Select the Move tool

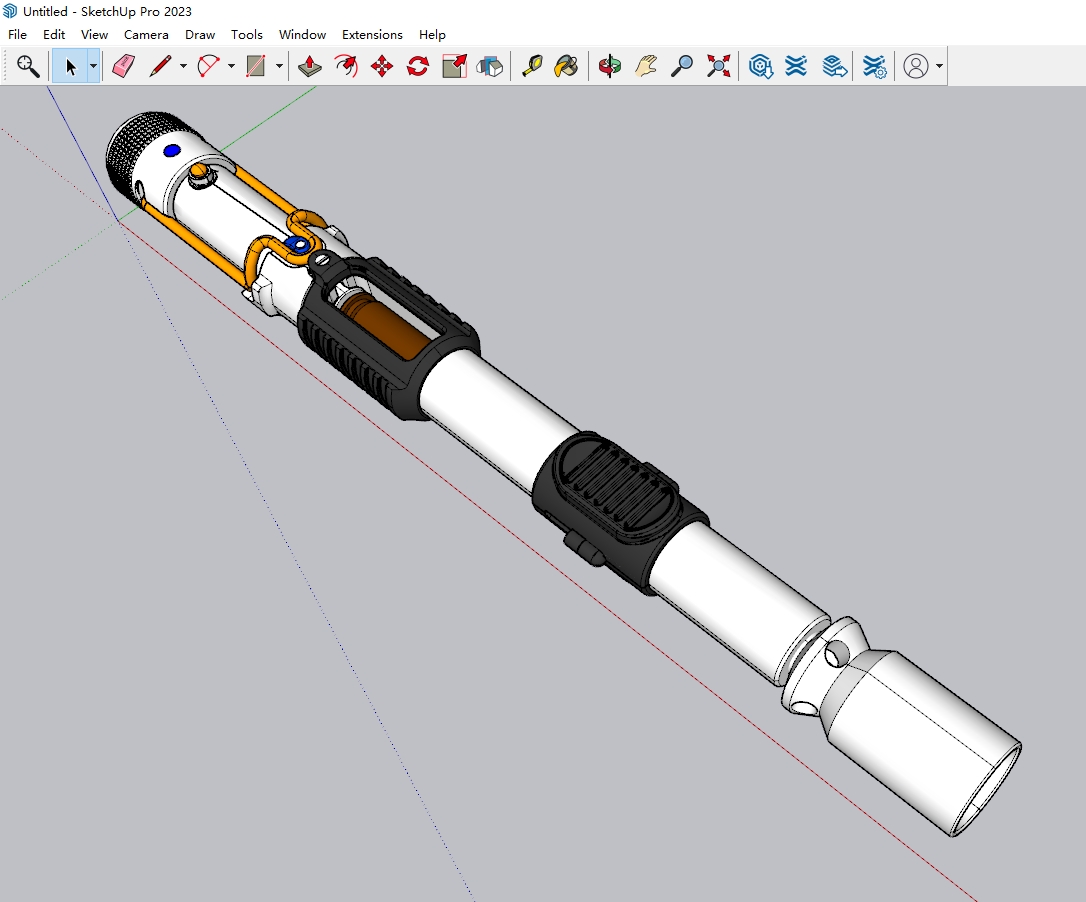(382, 67)
